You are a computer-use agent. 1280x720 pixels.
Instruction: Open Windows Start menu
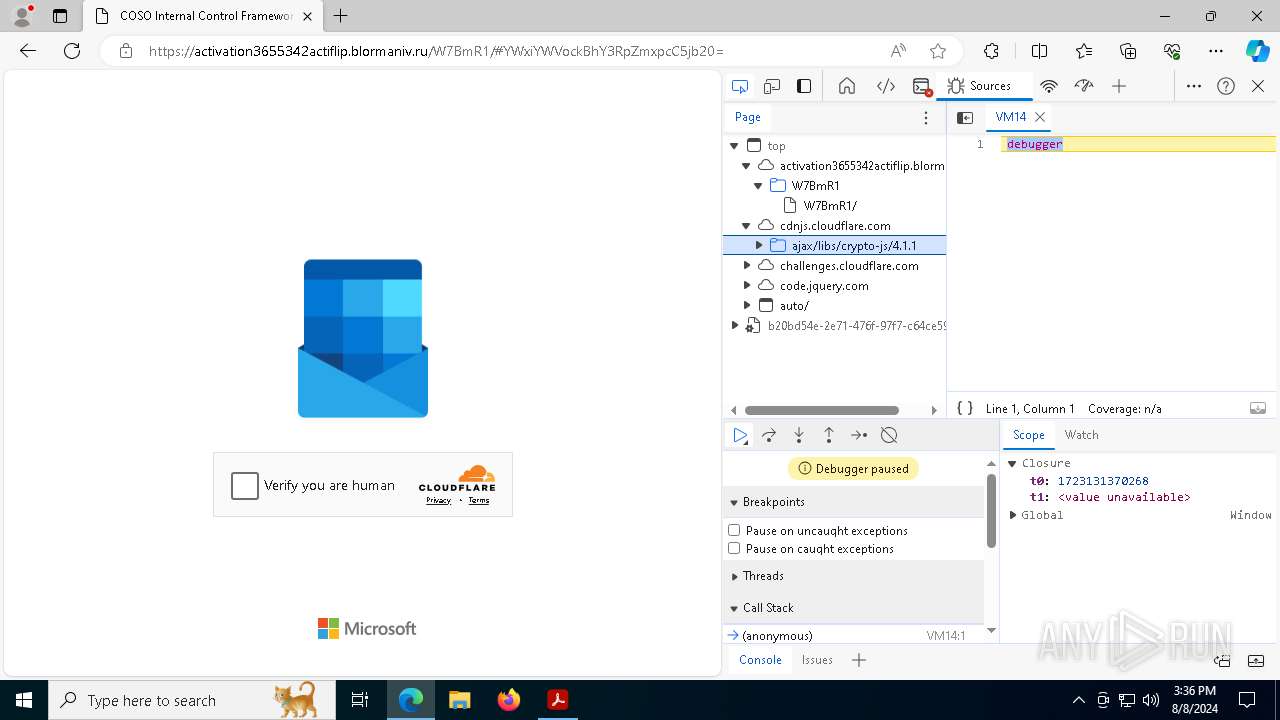click(24, 700)
